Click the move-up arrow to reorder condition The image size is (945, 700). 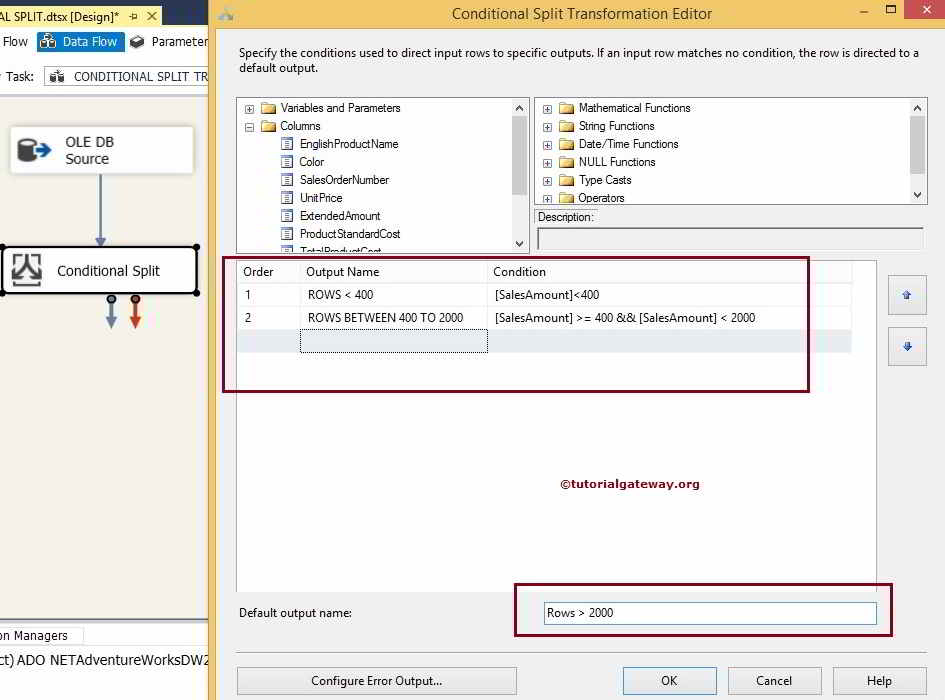point(906,294)
